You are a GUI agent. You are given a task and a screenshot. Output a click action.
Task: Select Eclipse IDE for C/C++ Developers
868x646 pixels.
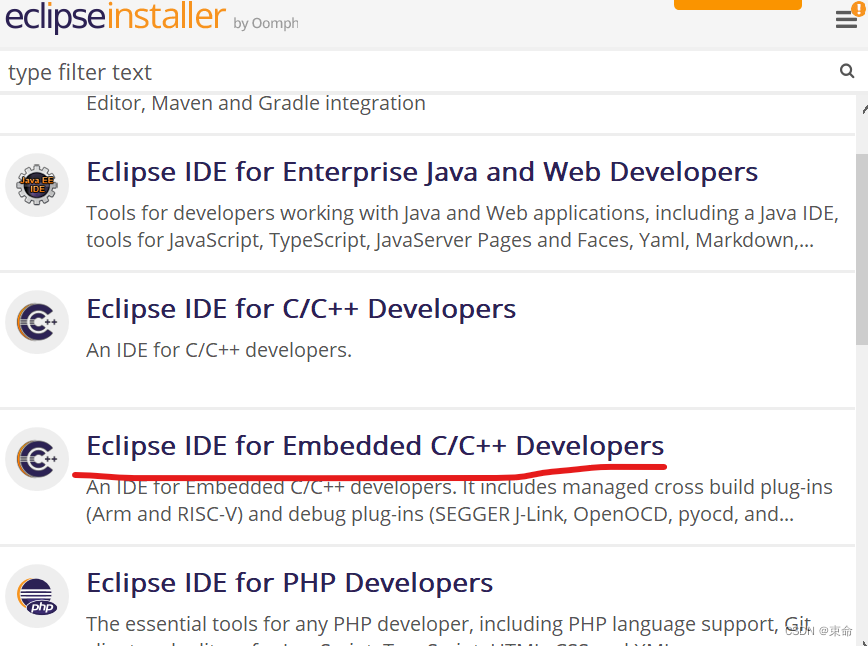[301, 309]
